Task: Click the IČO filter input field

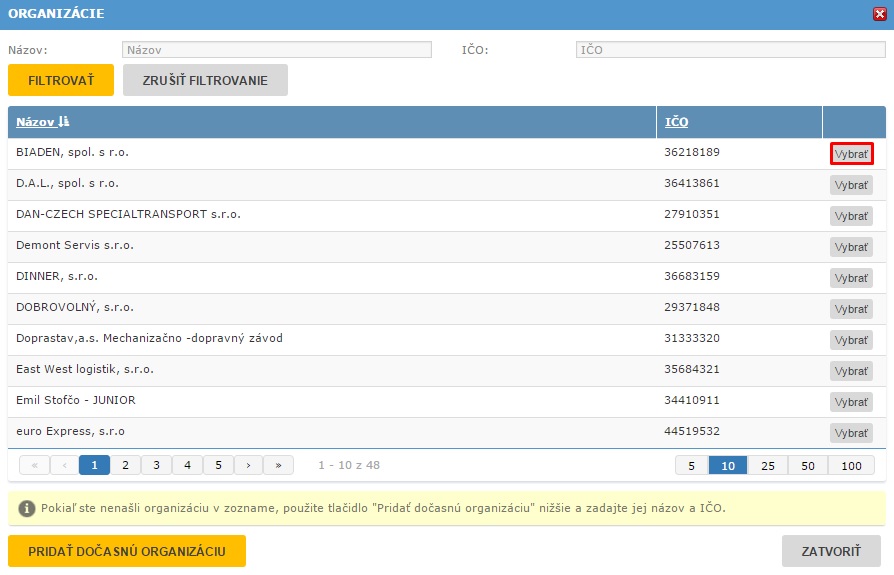Action: [x=730, y=49]
